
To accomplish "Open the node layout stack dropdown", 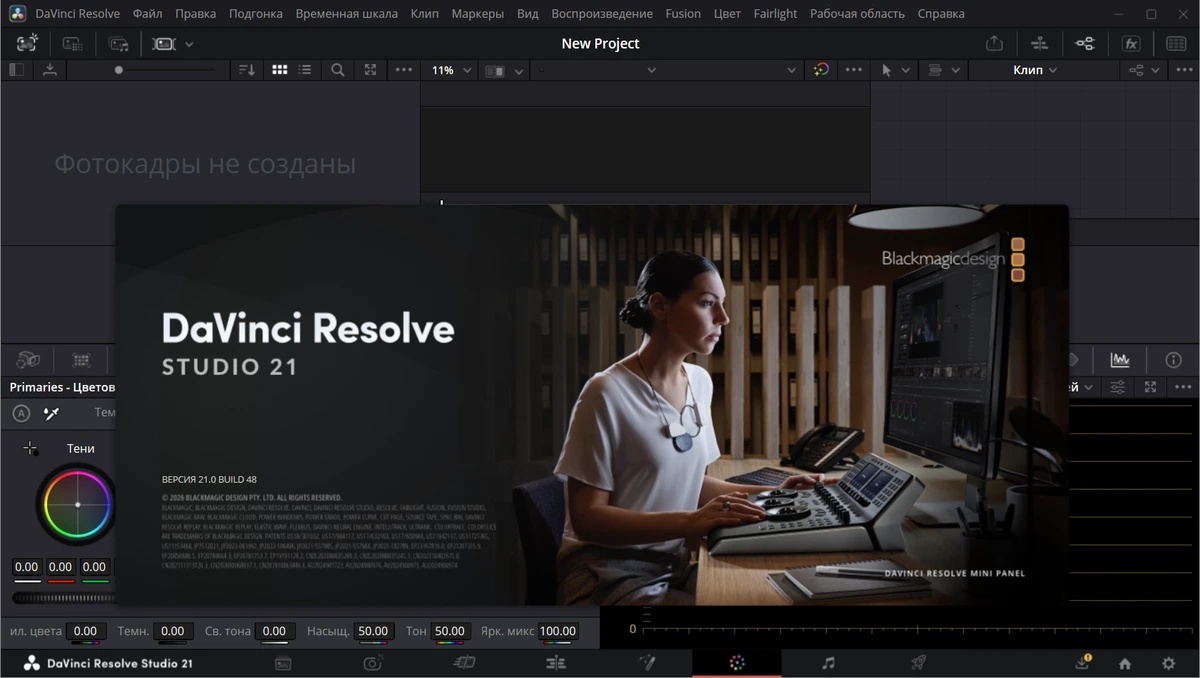I will [944, 70].
